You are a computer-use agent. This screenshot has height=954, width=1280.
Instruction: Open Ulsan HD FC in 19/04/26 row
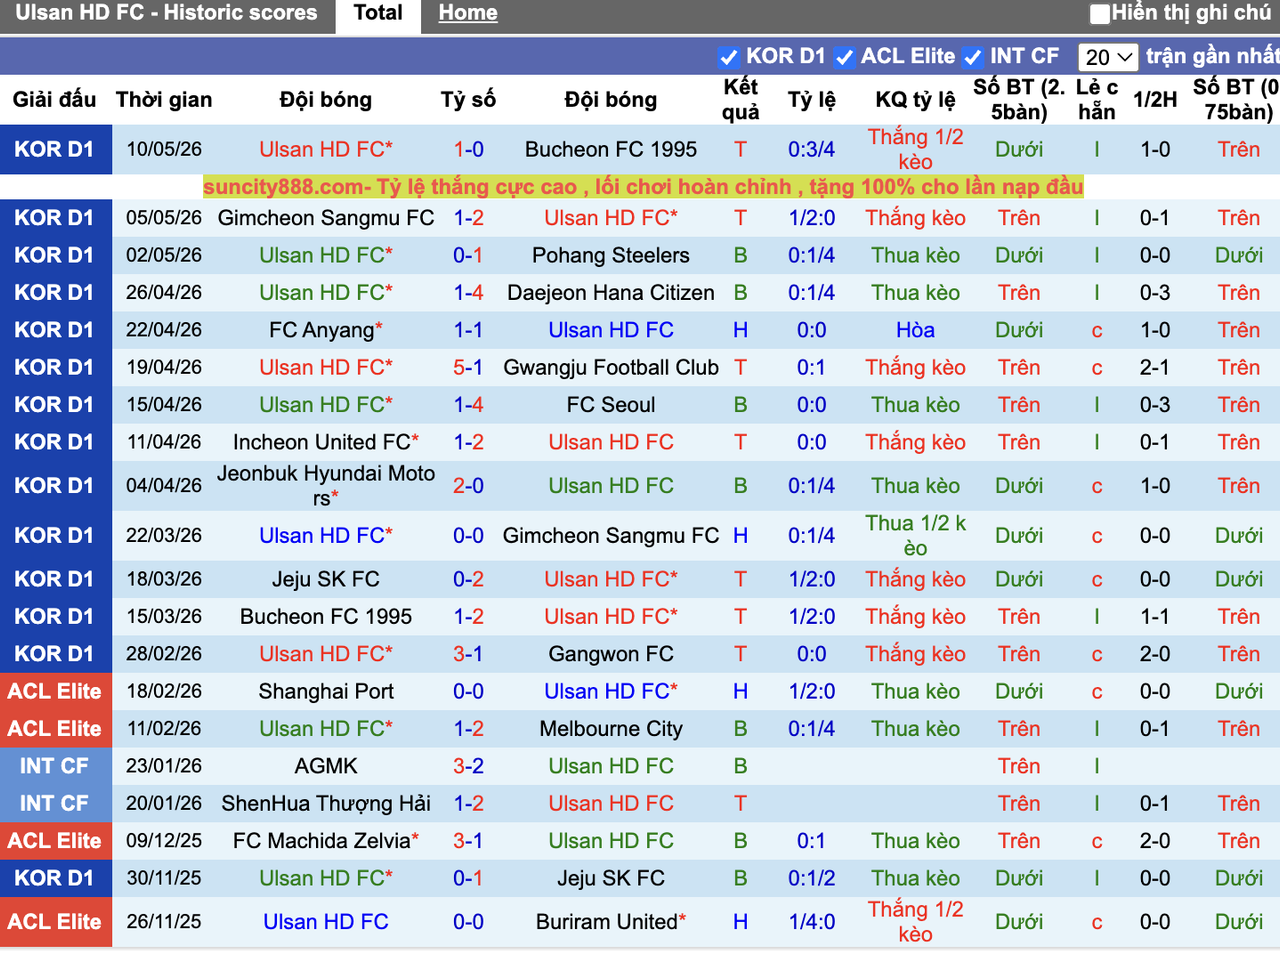322,368
